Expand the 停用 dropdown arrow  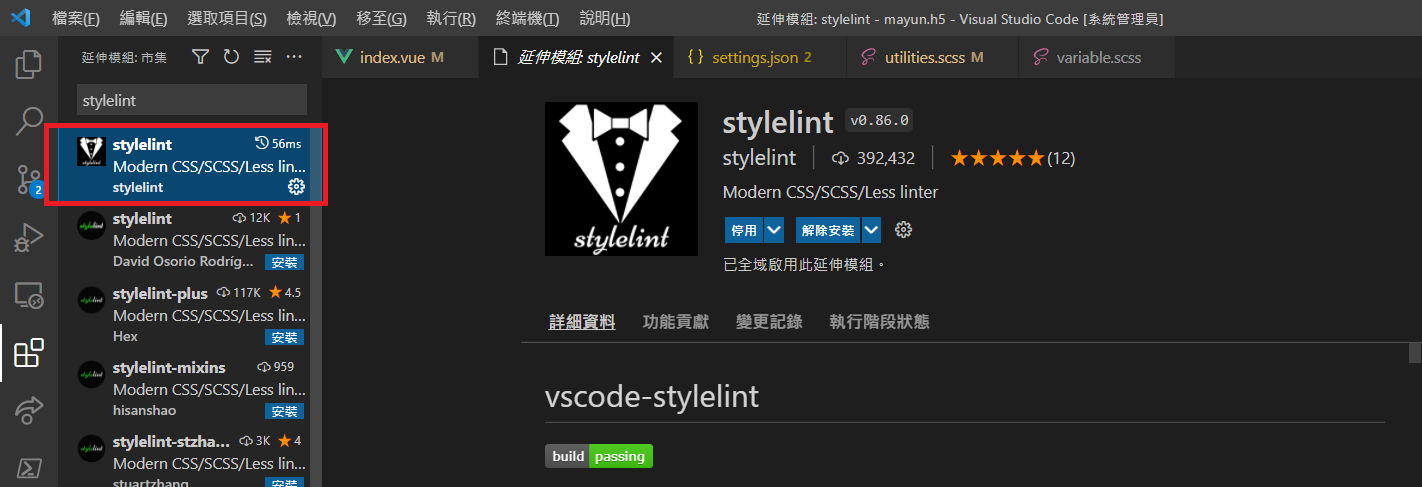click(x=774, y=230)
